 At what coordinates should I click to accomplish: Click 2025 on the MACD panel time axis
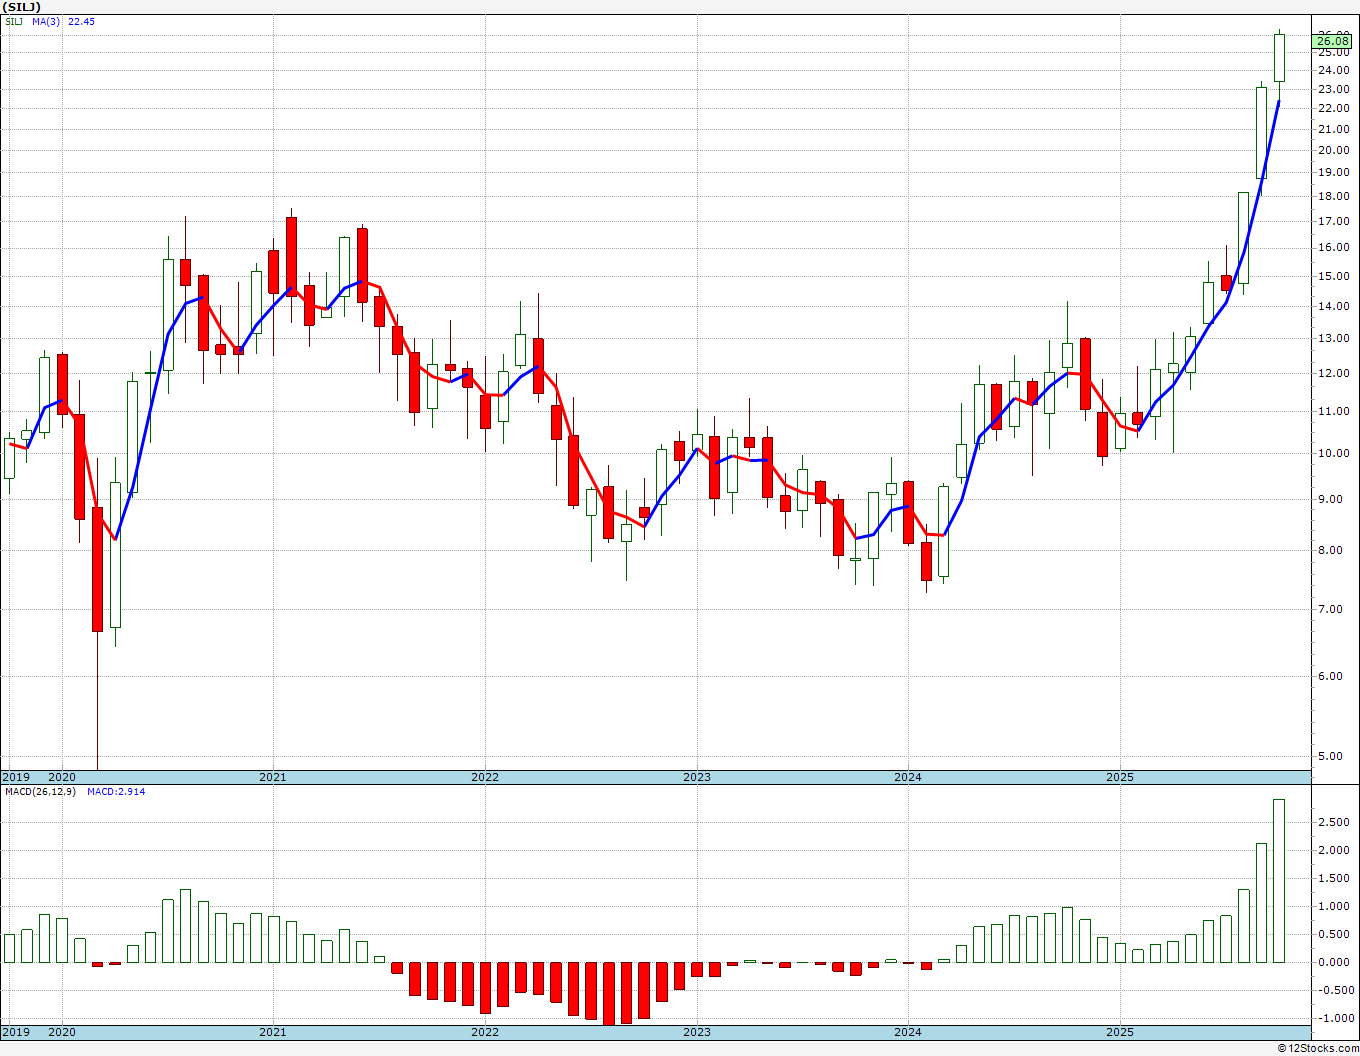(x=1120, y=1032)
